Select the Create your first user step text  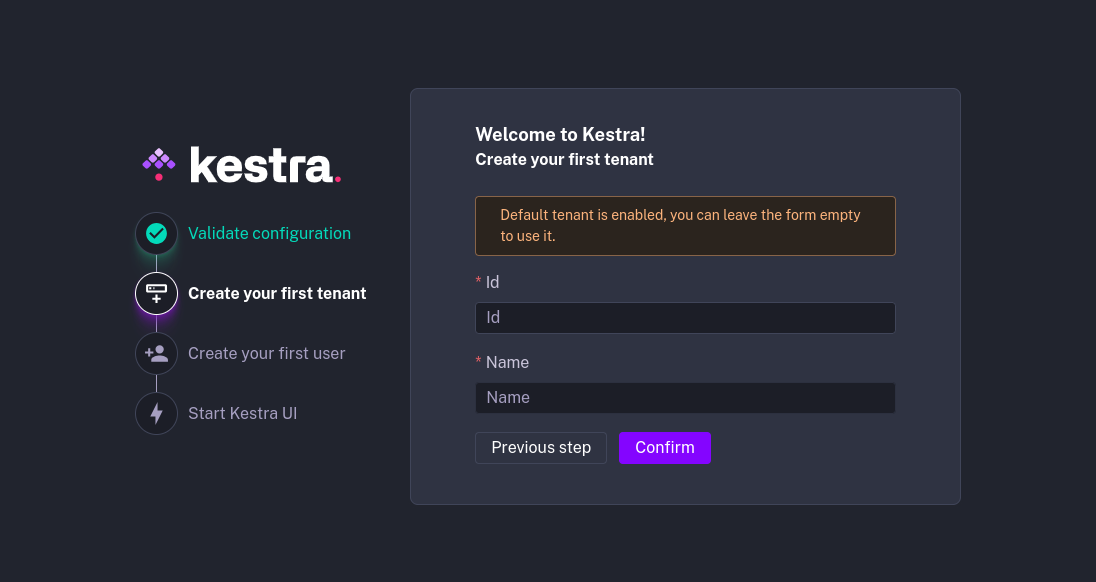266,353
